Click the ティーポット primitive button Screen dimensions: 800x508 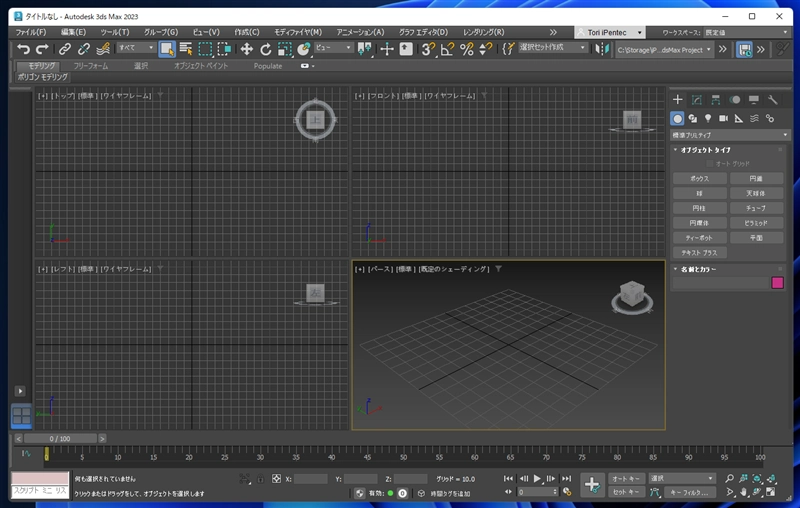click(699, 238)
